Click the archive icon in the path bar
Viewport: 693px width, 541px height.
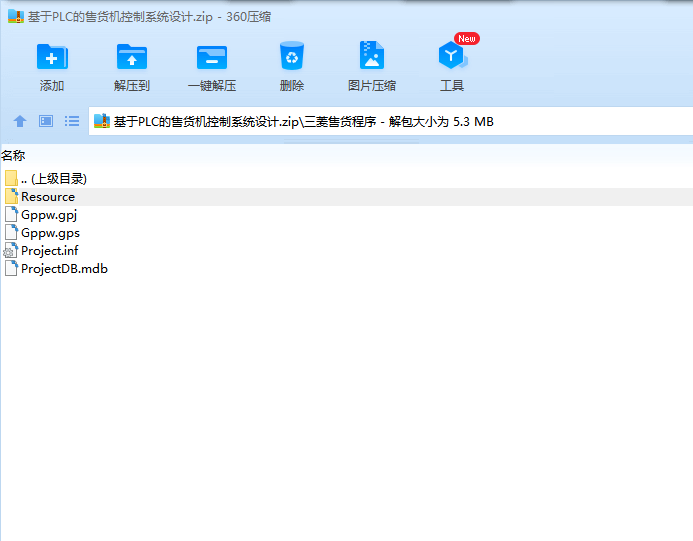click(102, 121)
